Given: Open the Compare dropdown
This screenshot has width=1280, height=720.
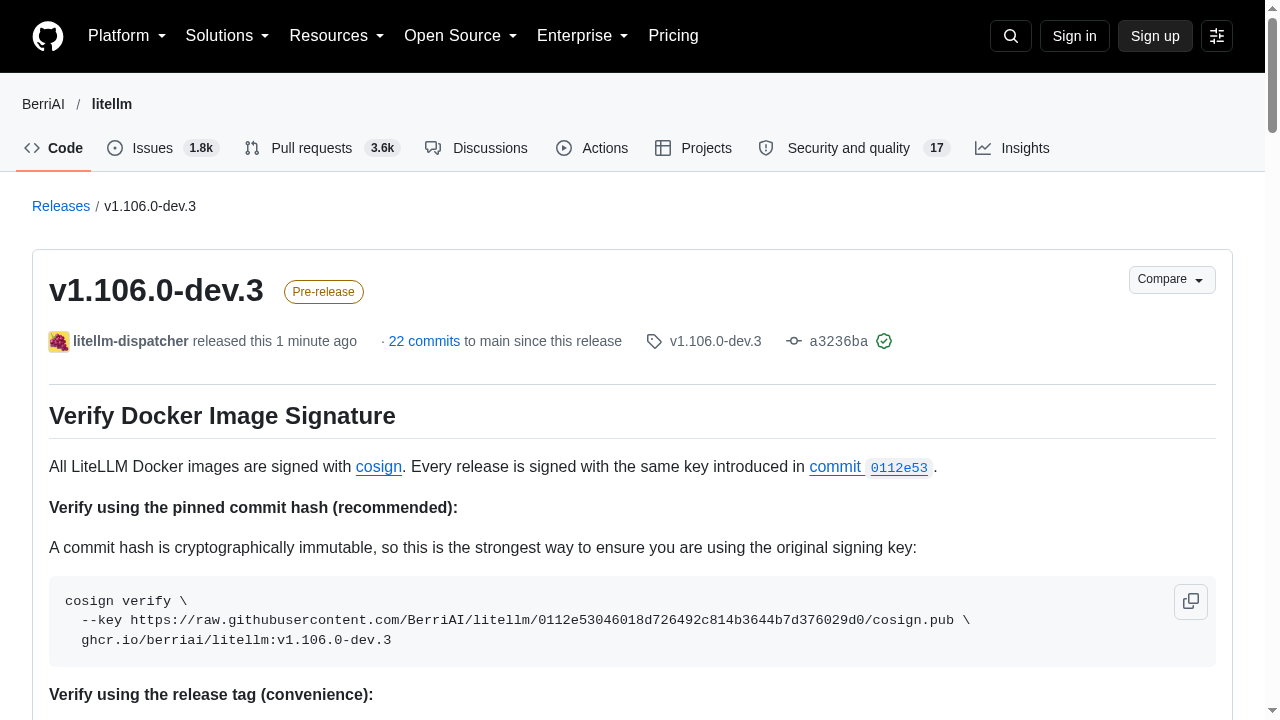Looking at the screenshot, I should coord(1172,280).
